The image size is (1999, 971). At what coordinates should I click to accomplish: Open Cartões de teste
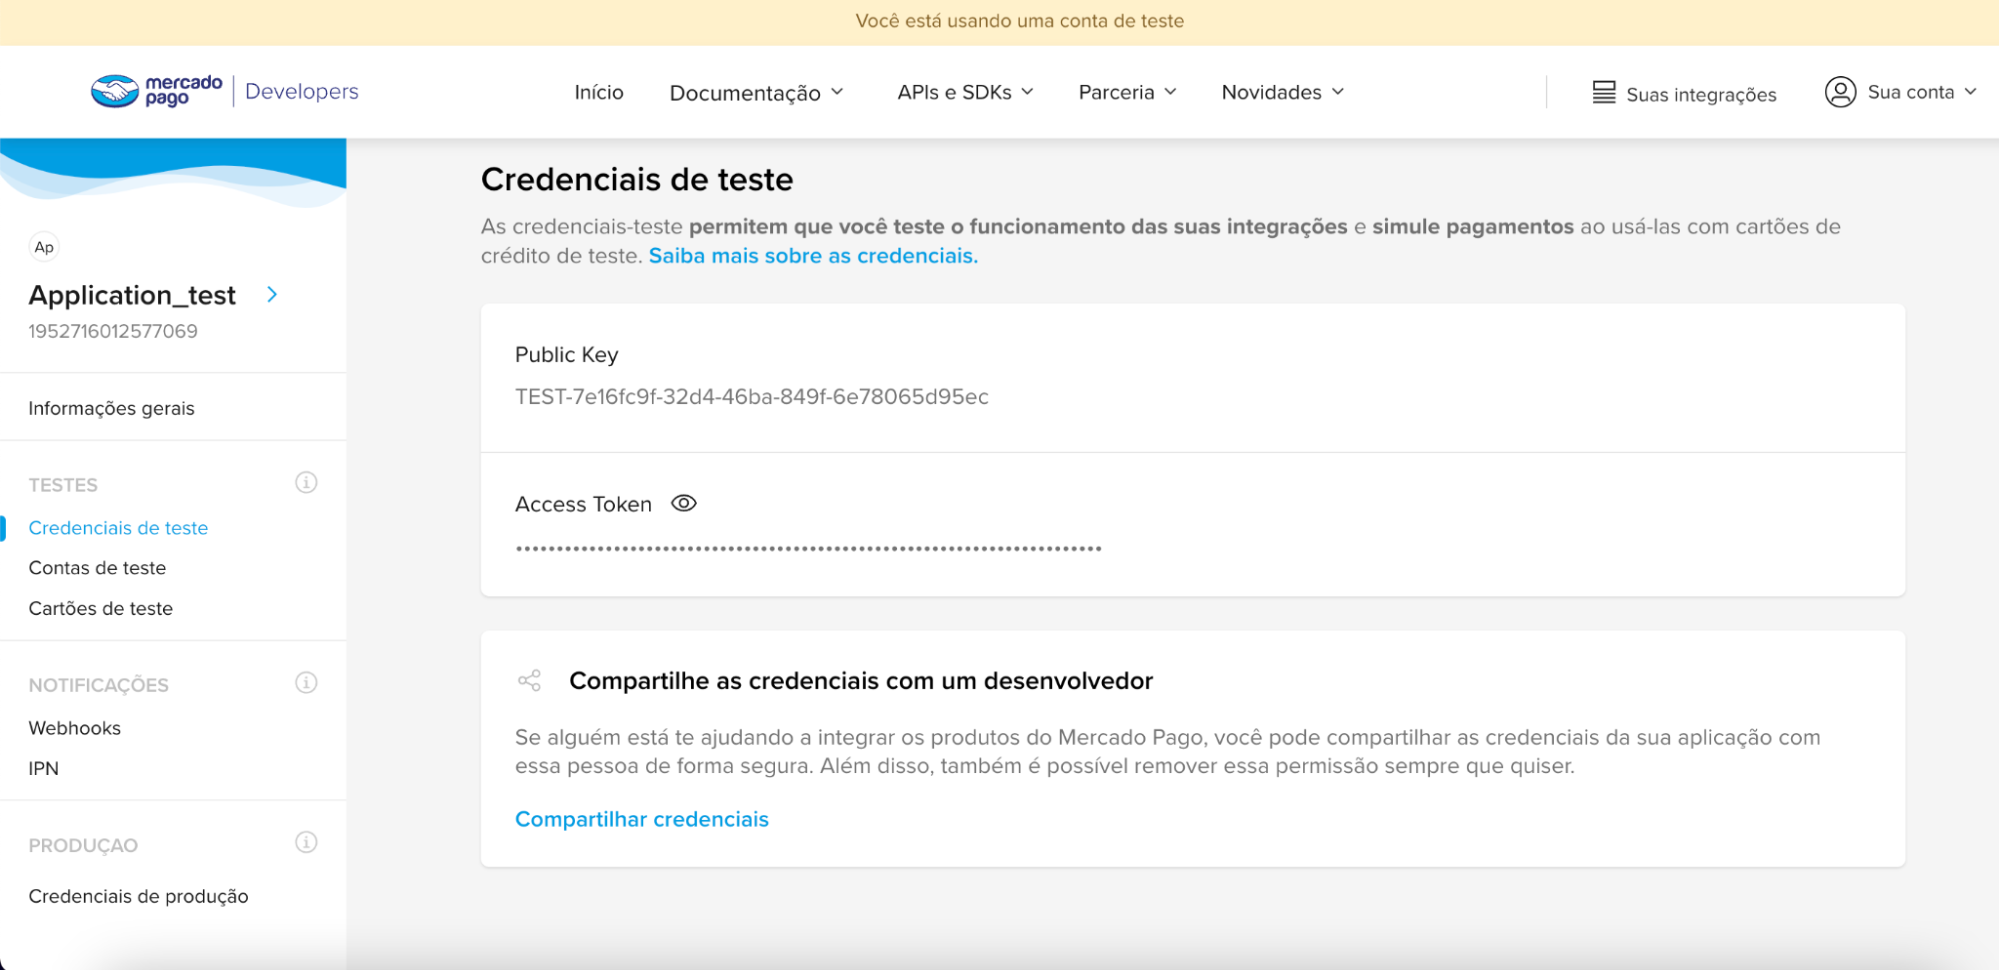point(100,608)
